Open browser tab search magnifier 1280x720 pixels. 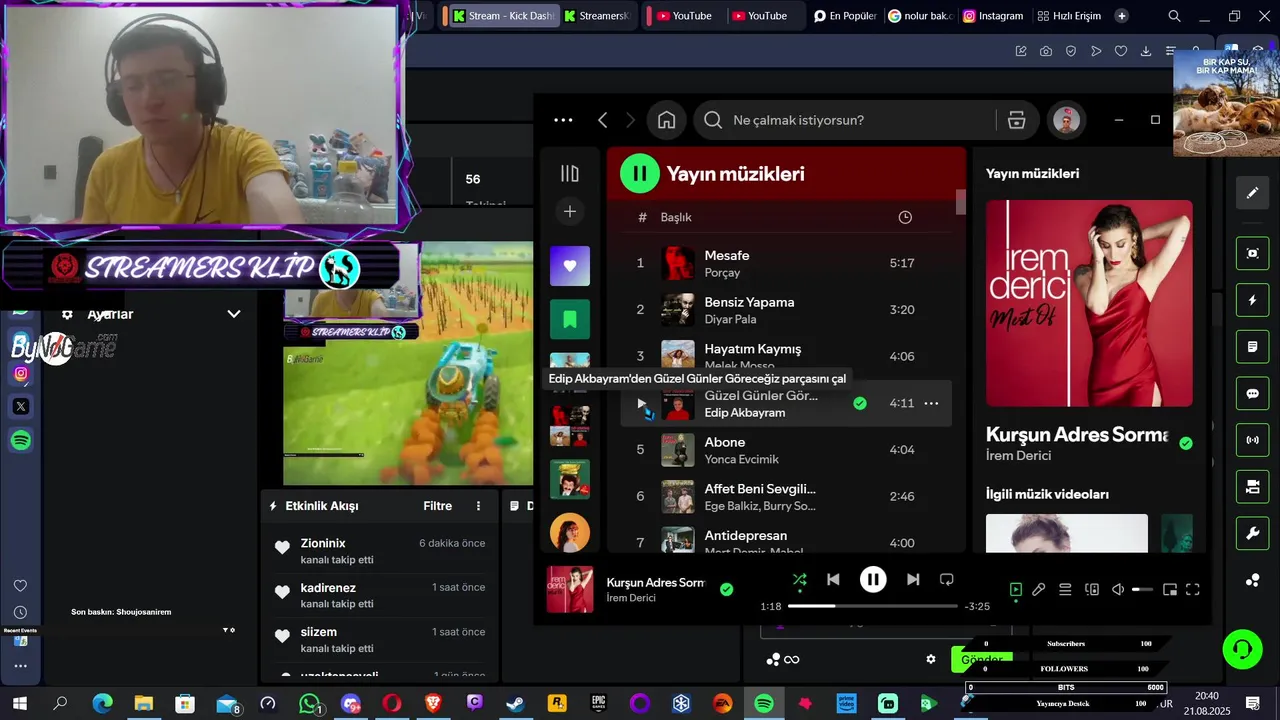(1175, 16)
